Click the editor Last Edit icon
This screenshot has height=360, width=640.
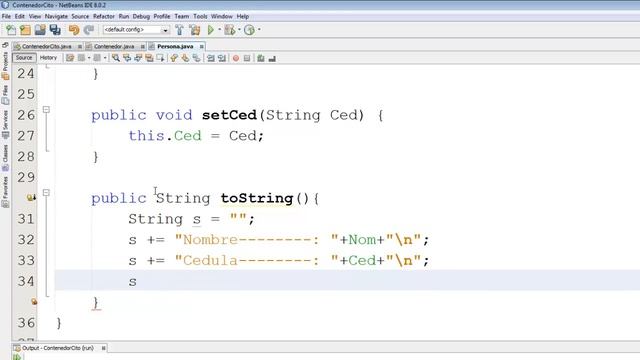(x=70, y=58)
